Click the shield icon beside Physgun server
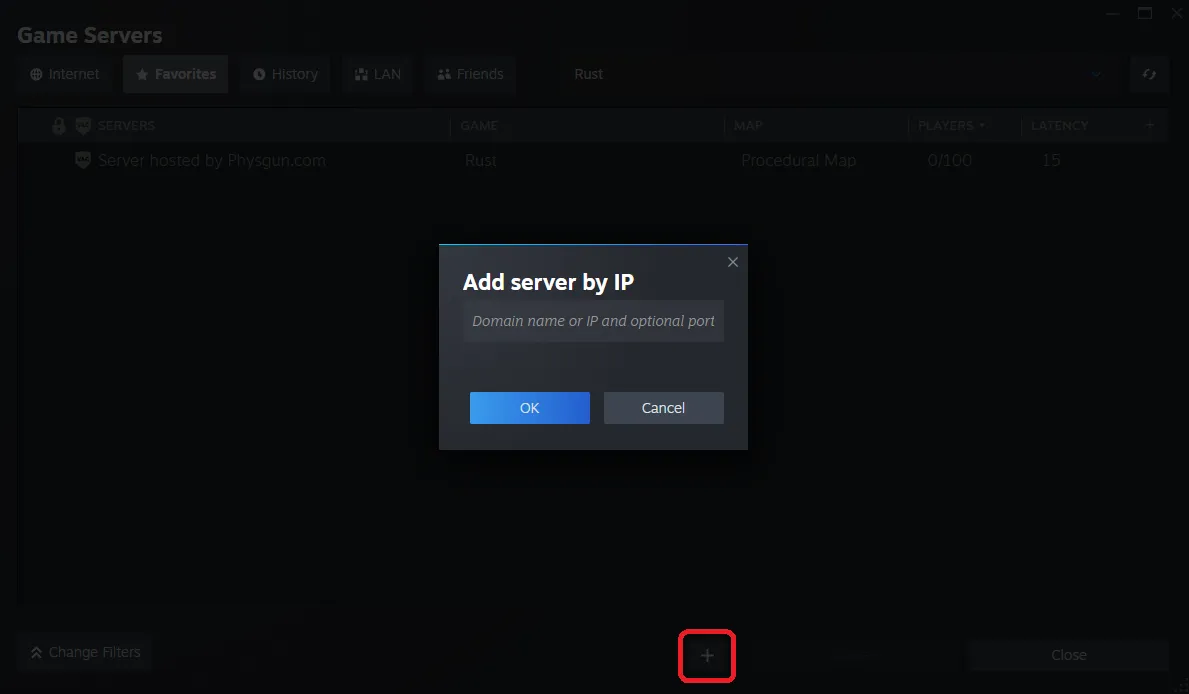This screenshot has width=1189, height=694. click(83, 160)
